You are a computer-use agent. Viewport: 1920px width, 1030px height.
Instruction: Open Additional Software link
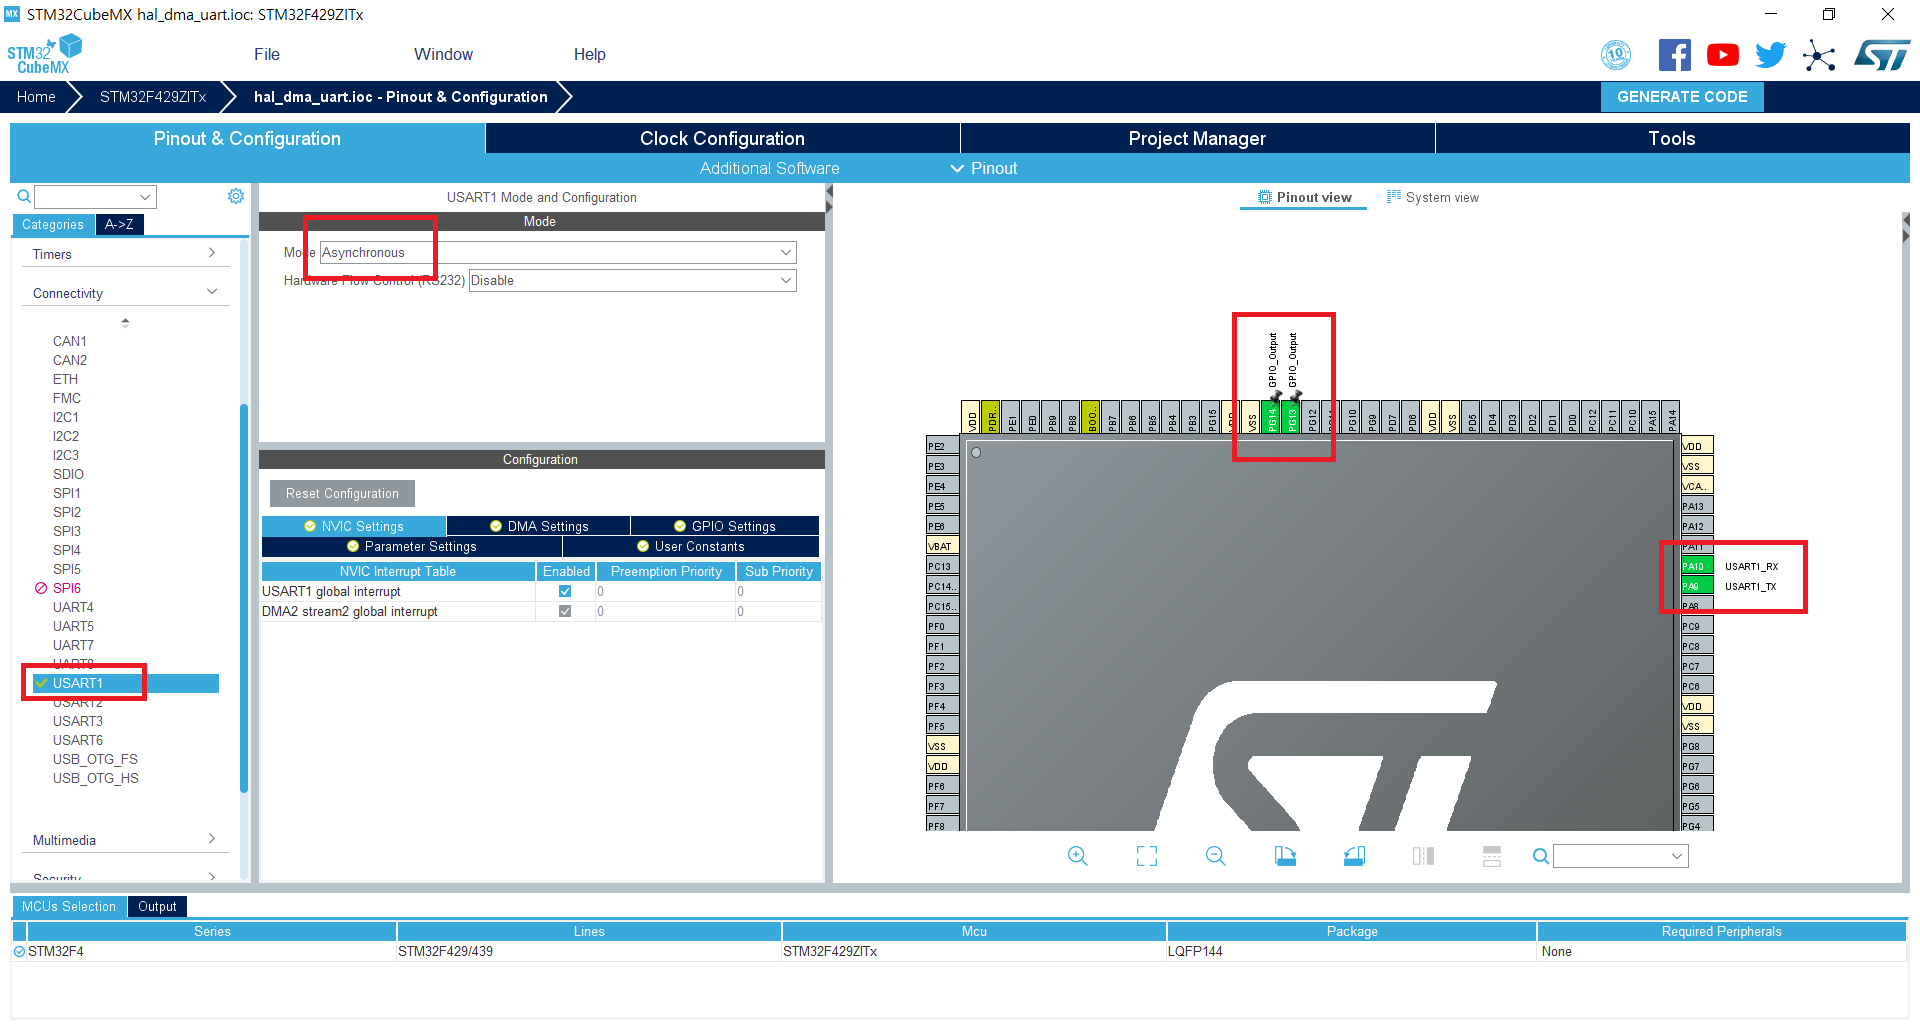769,168
